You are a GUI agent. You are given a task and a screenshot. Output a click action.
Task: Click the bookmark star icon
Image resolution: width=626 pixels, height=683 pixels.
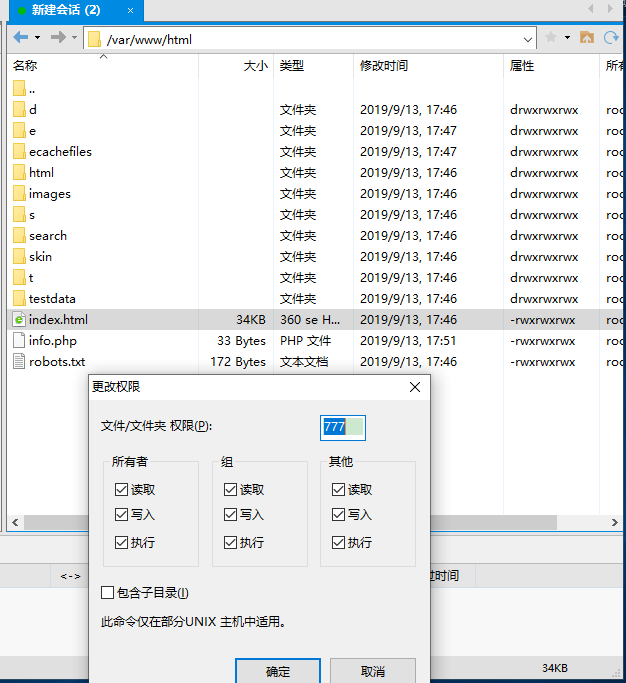coord(550,38)
